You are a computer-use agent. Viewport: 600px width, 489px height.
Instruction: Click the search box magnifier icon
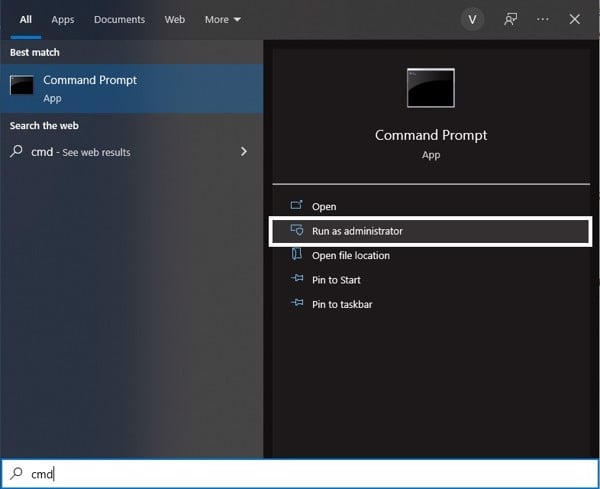[x=16, y=473]
